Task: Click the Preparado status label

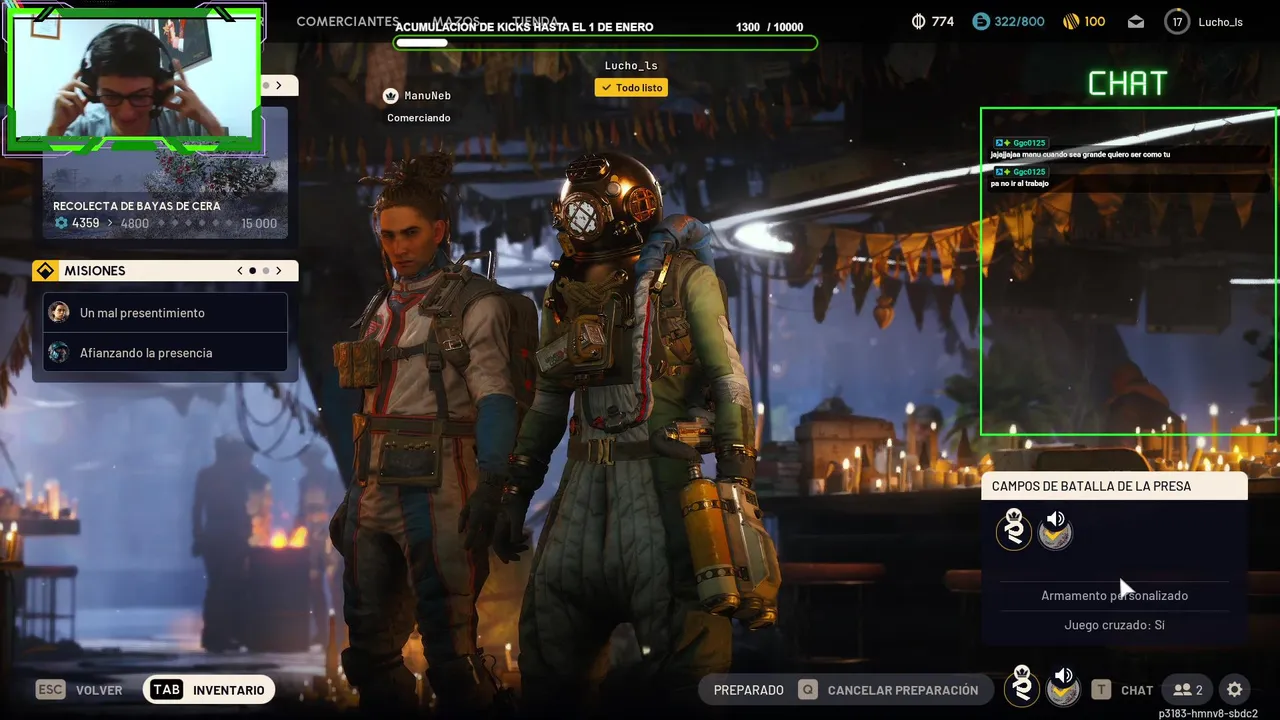Action: coord(748,690)
